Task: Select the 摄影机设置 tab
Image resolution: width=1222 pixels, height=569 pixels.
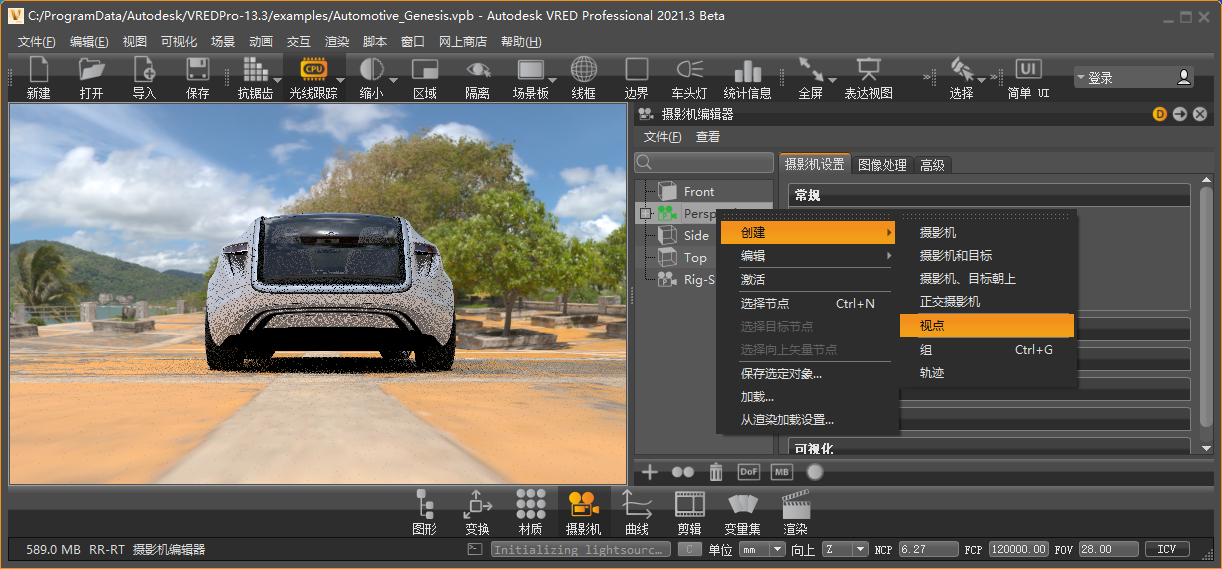Action: pyautogui.click(x=814, y=164)
